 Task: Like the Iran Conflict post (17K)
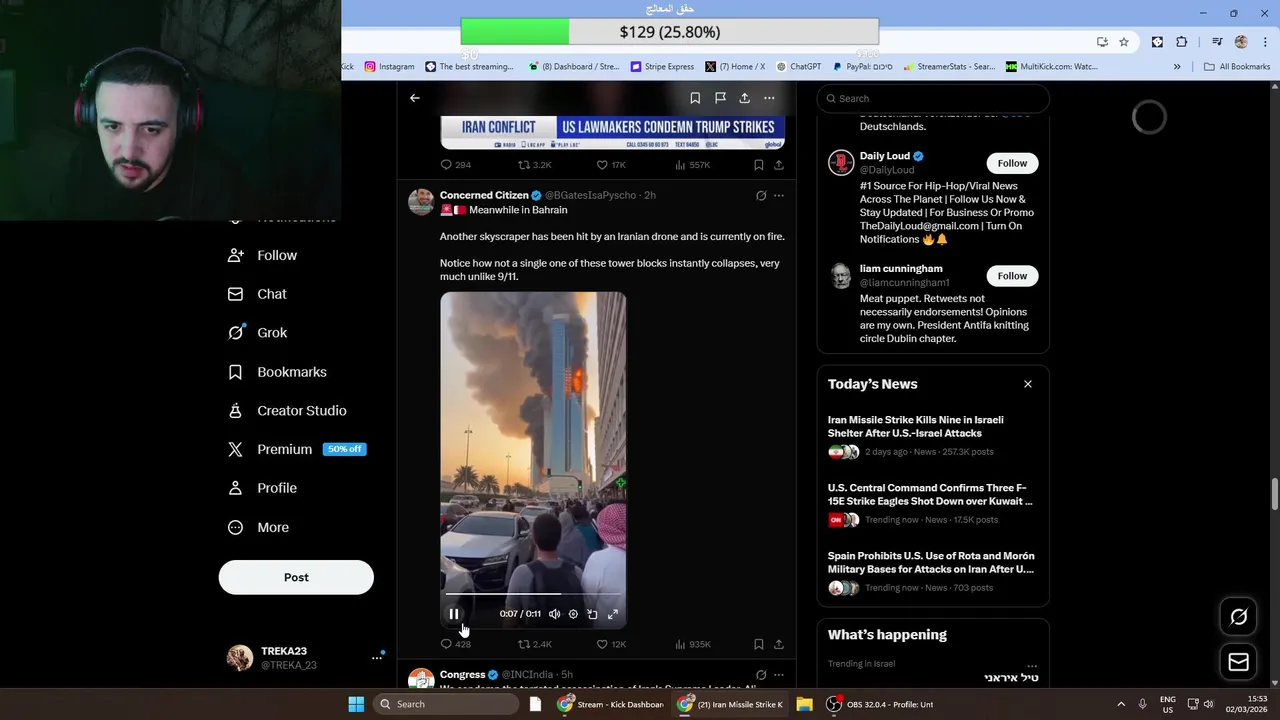[x=611, y=165]
